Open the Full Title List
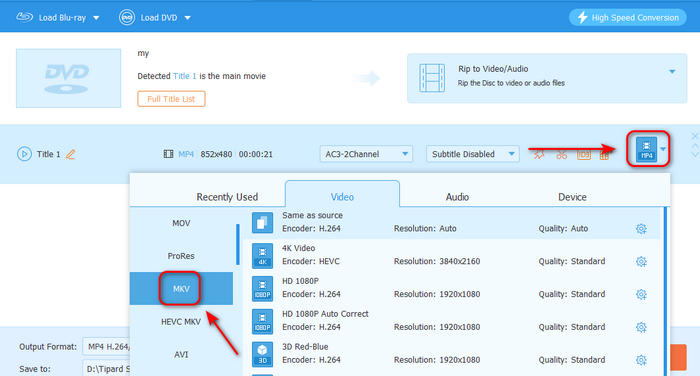Screen dimensions: 700x376 pyautogui.click(x=171, y=99)
